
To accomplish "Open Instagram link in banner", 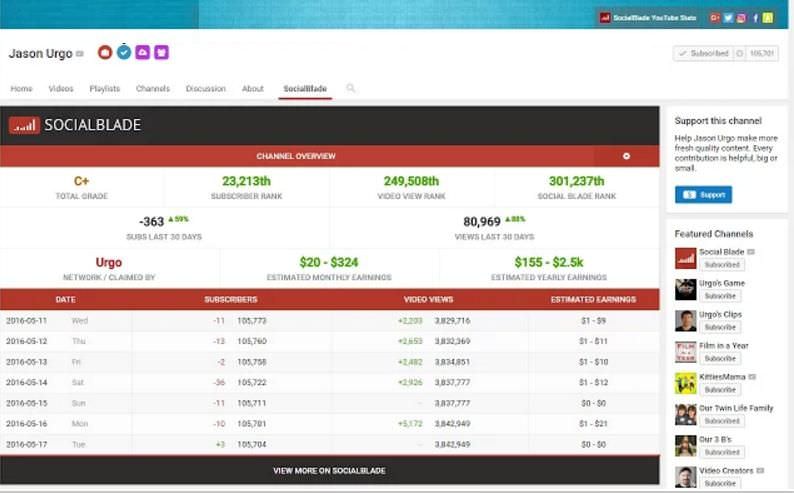I will point(741,18).
